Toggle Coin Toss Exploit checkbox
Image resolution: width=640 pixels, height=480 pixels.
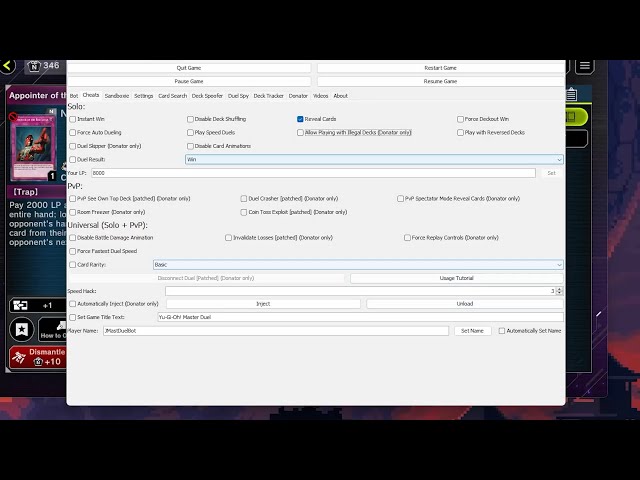click(x=244, y=212)
